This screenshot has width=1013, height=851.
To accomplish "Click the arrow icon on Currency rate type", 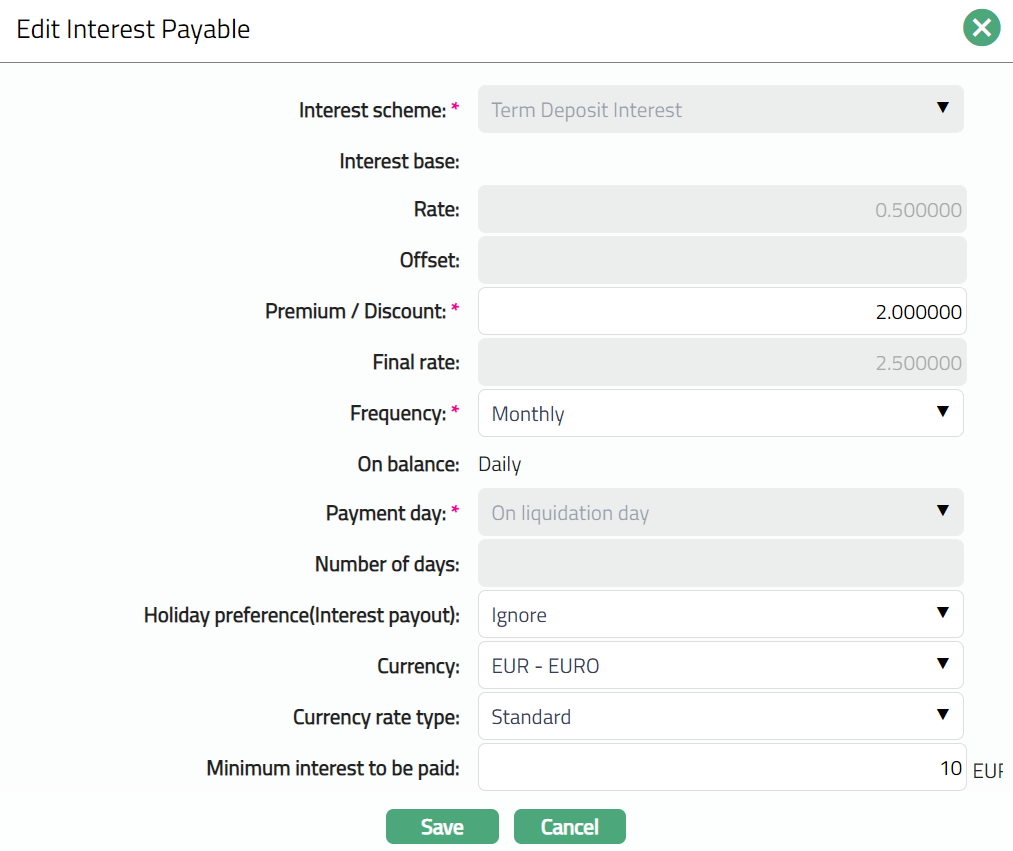I will point(942,715).
